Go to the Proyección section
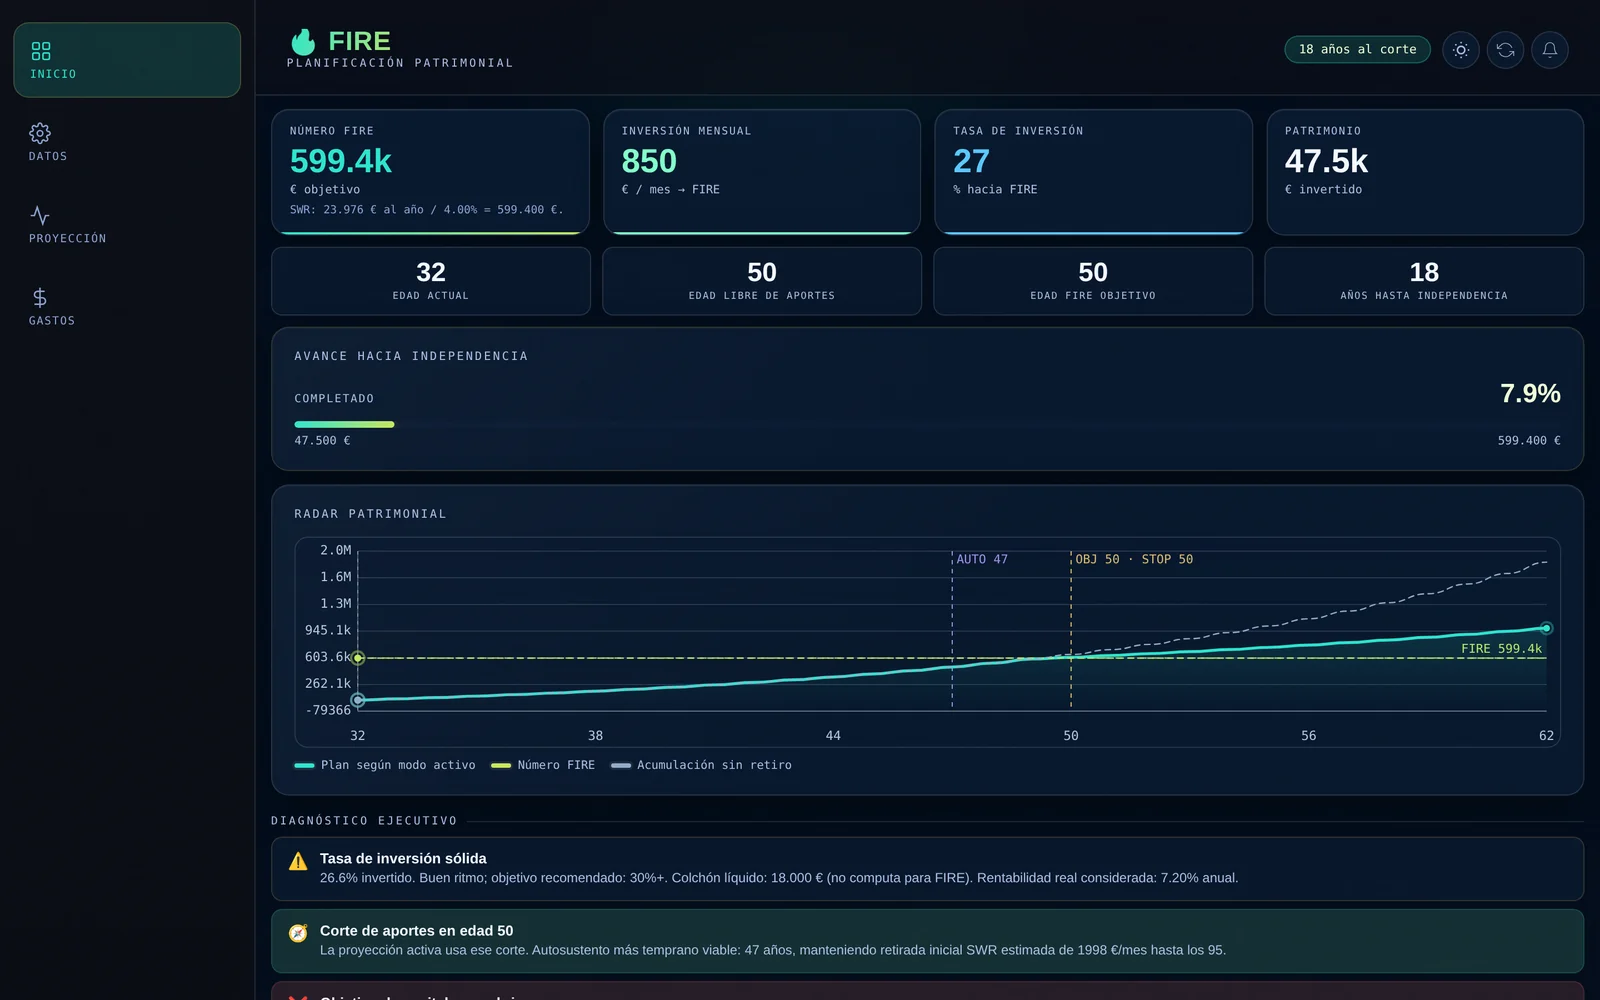Screen dimensions: 1600x1000 [67, 224]
